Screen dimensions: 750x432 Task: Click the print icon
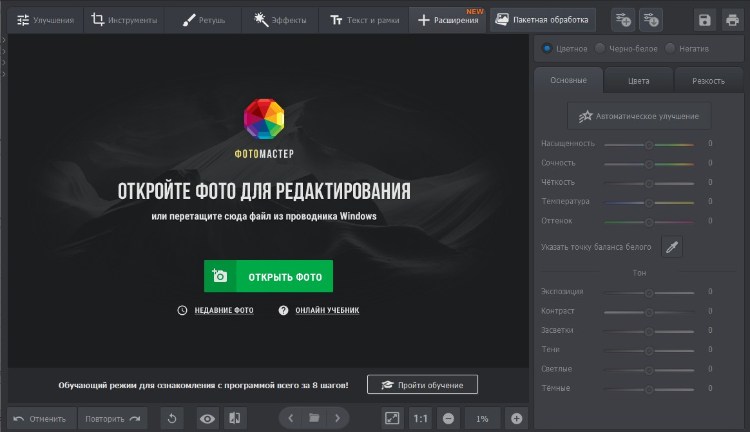point(732,19)
